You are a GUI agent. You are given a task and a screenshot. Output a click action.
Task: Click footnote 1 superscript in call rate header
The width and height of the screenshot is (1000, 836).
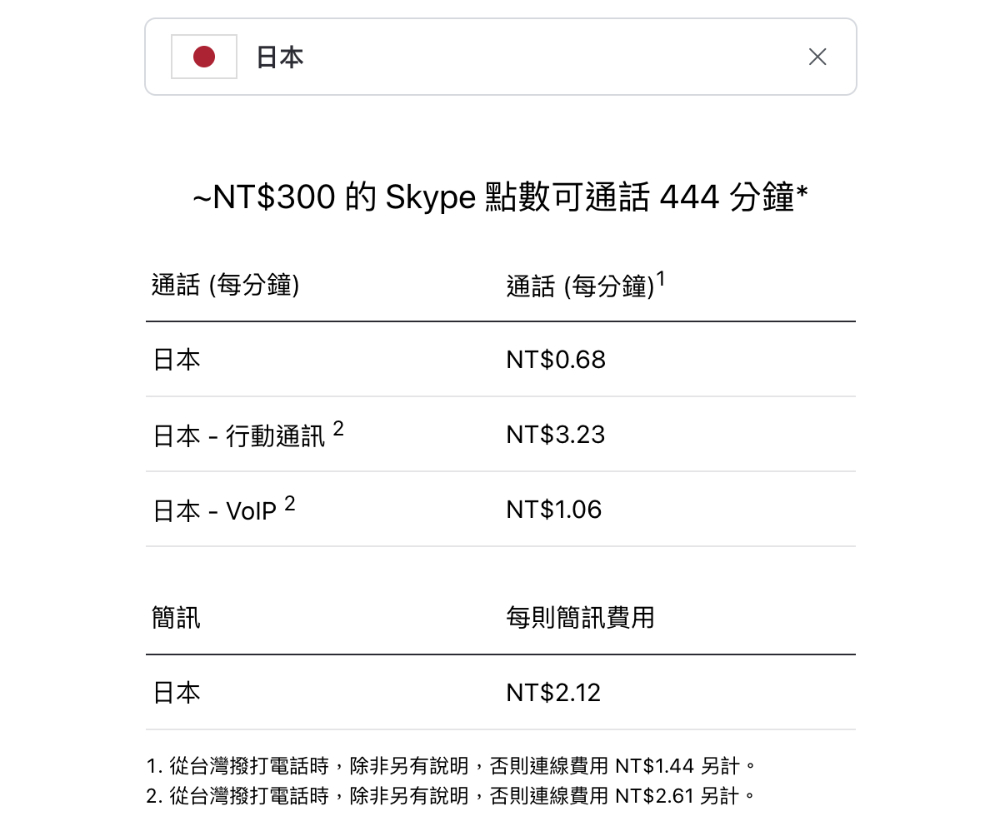pyautogui.click(x=661, y=279)
